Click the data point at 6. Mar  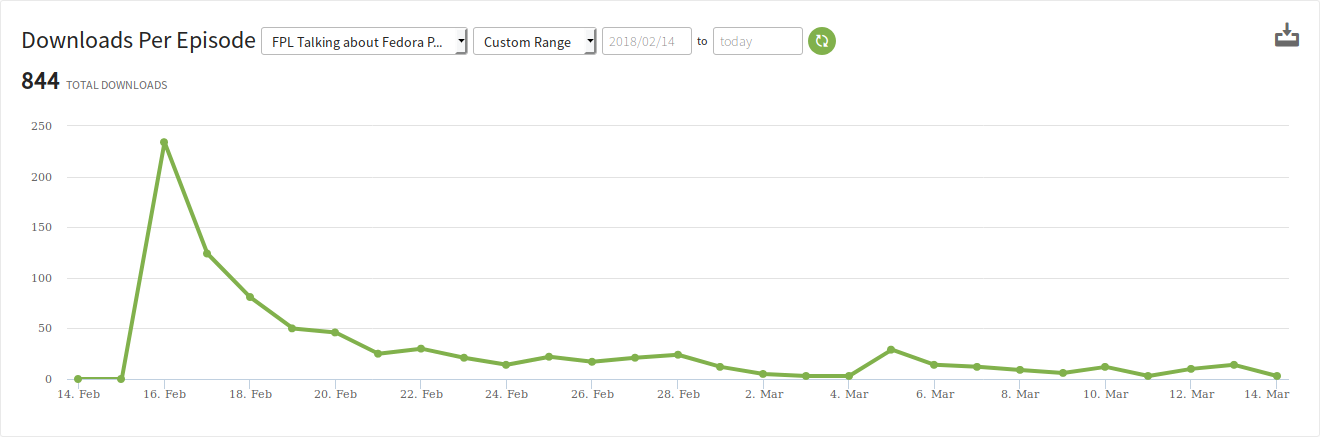(934, 365)
